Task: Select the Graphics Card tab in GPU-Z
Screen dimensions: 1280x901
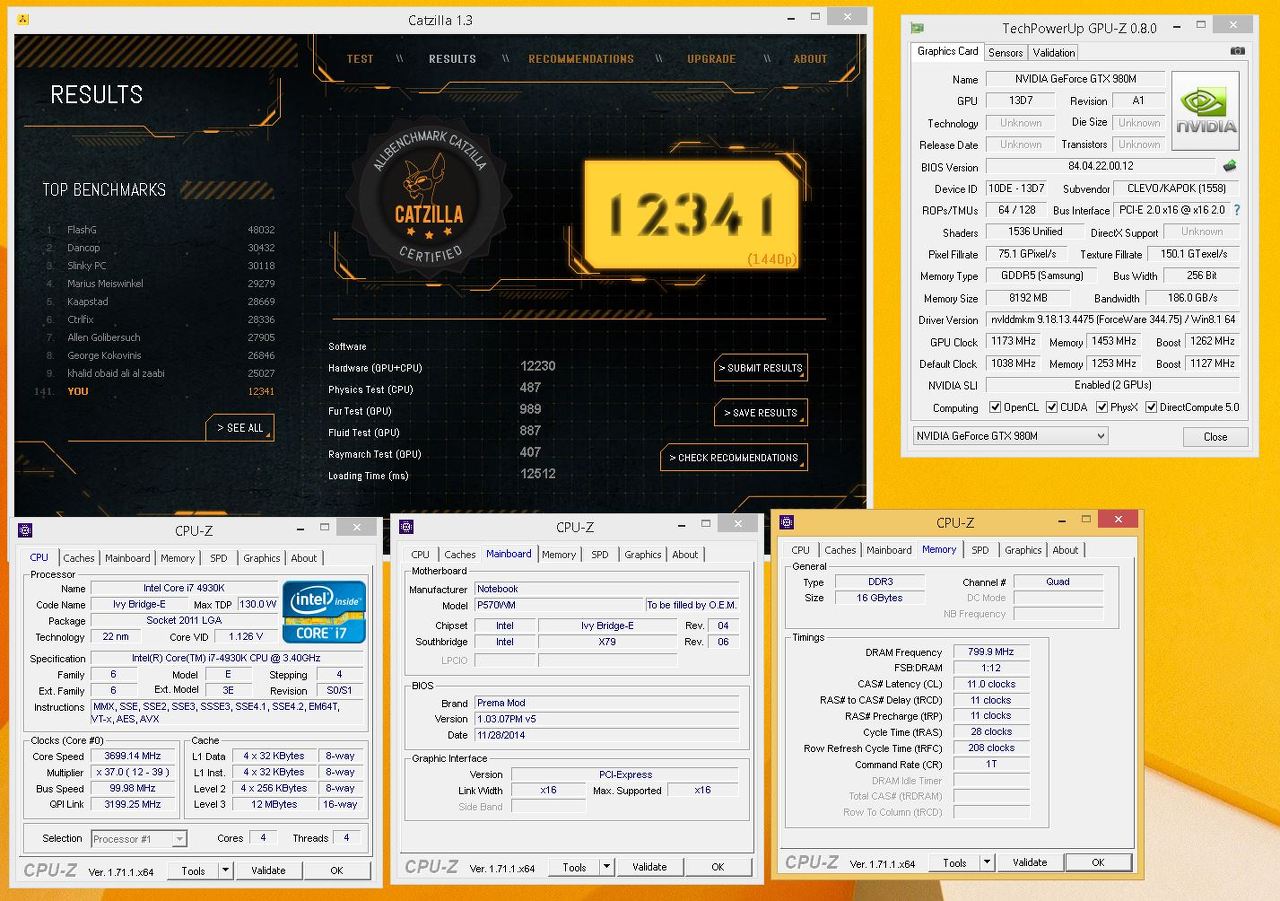Action: tap(948, 51)
